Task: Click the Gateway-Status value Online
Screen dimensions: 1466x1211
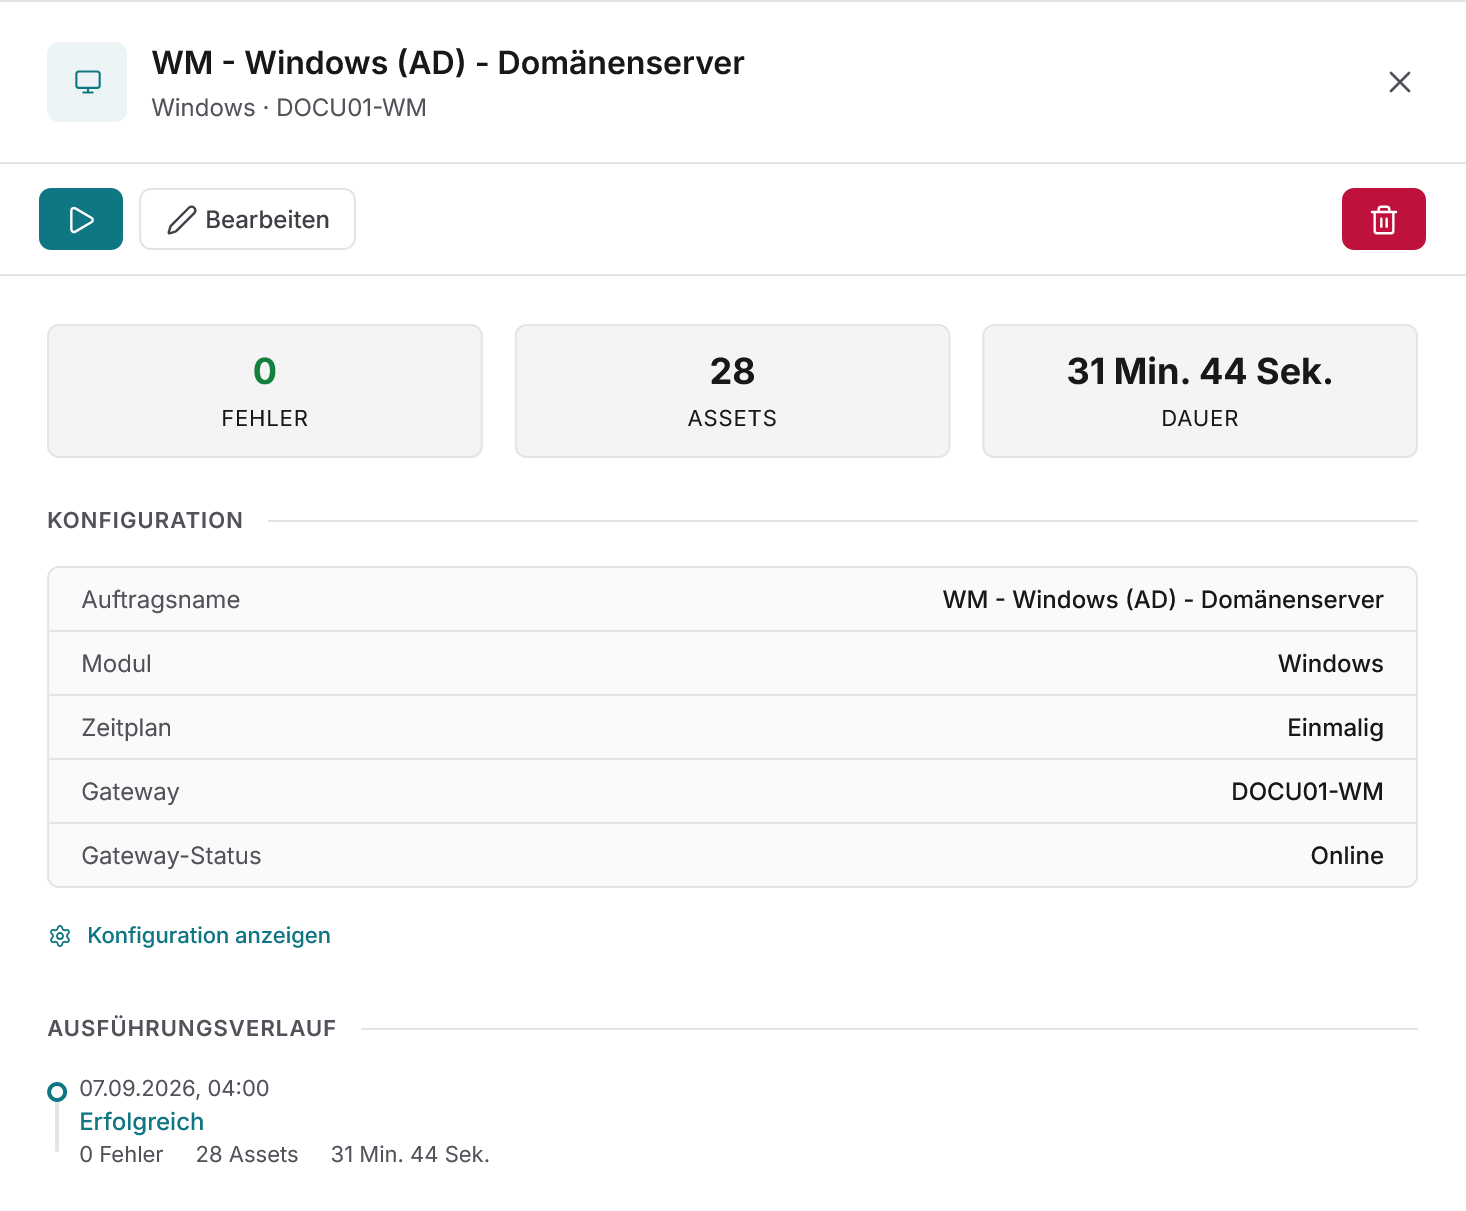Action: 1347,856
